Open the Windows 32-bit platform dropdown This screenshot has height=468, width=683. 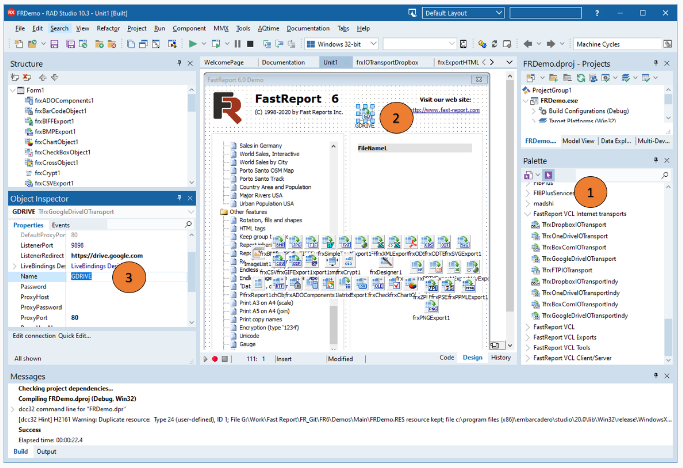[x=373, y=44]
